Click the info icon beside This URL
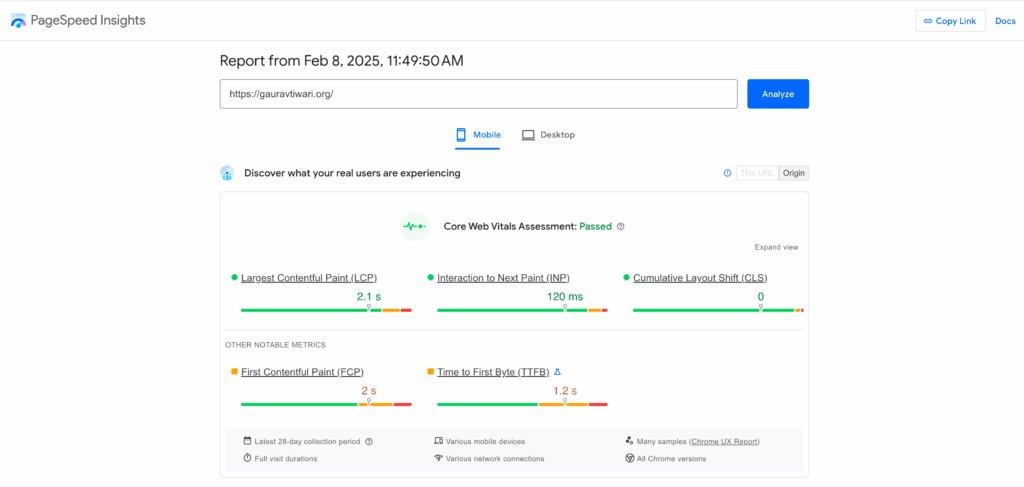This screenshot has width=1024, height=487. click(727, 173)
